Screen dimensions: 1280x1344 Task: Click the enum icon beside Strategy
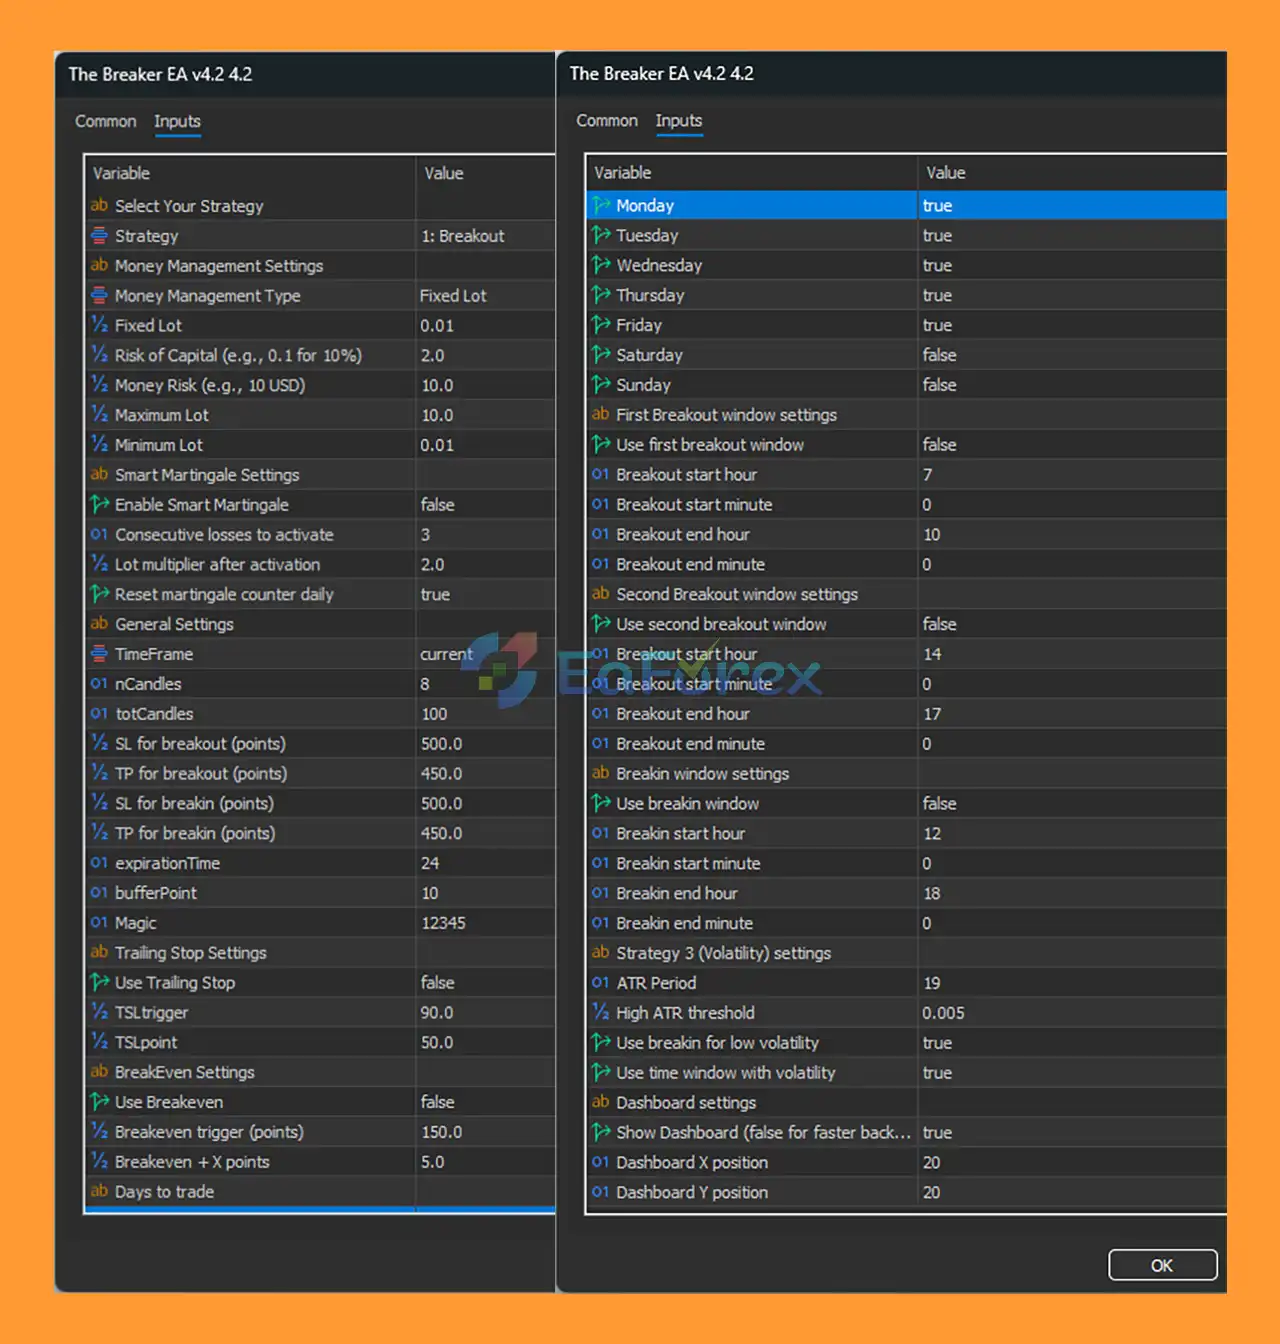[99, 236]
